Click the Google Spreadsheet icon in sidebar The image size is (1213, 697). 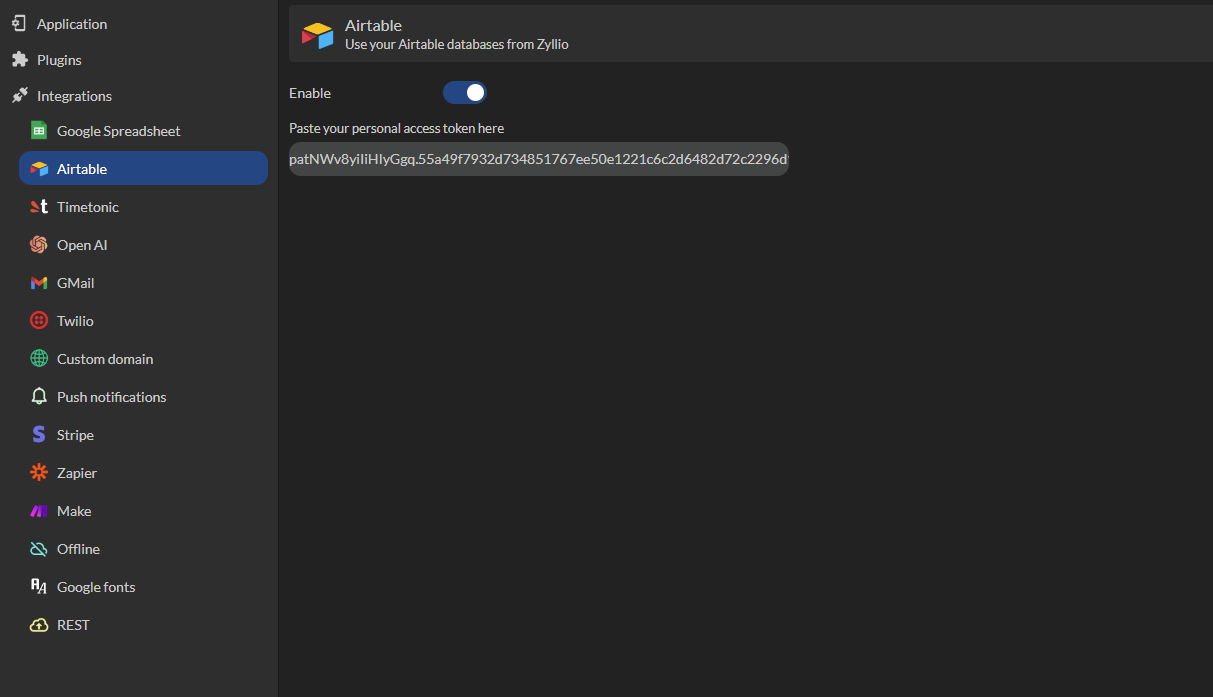tap(39, 131)
